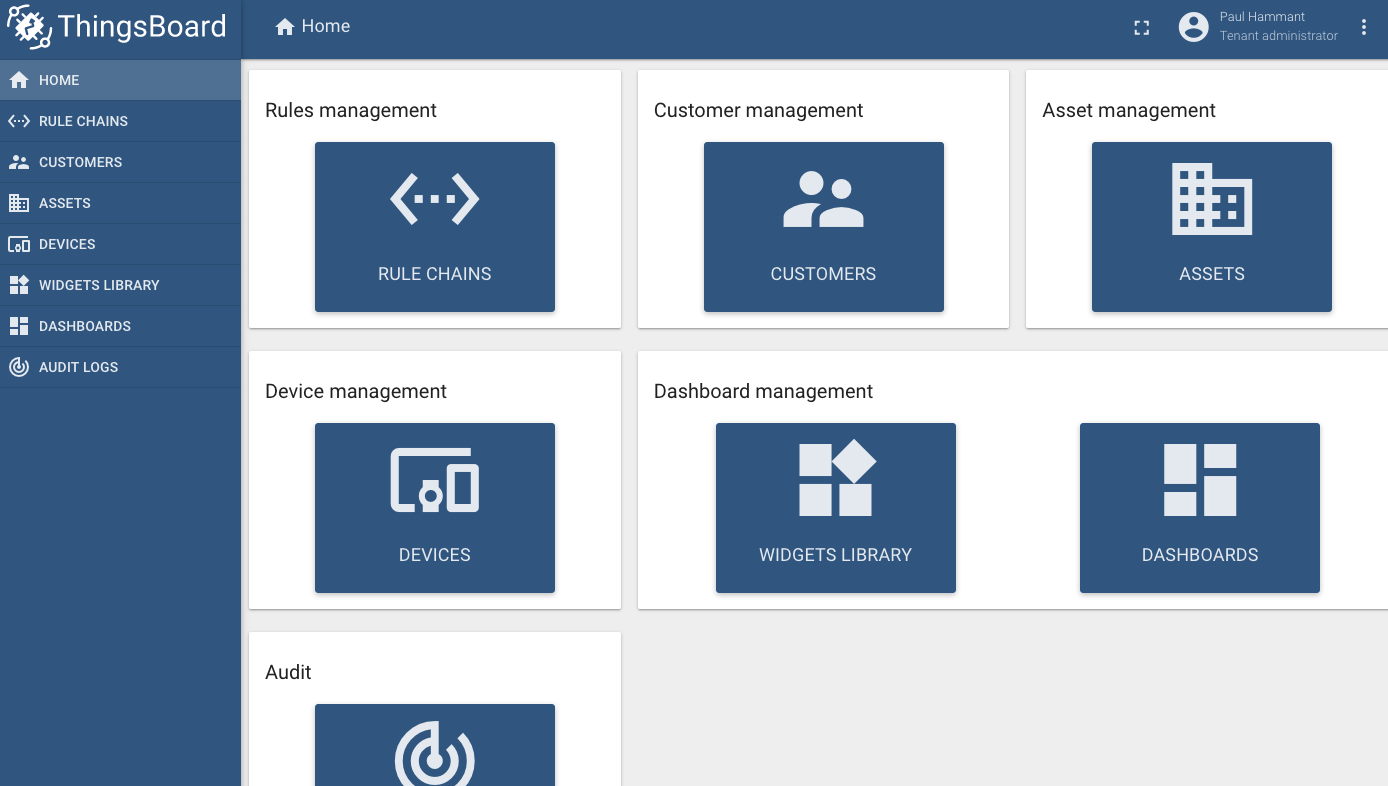The width and height of the screenshot is (1388, 786).
Task: Click the Tenant administrator role text
Action: tap(1278, 36)
